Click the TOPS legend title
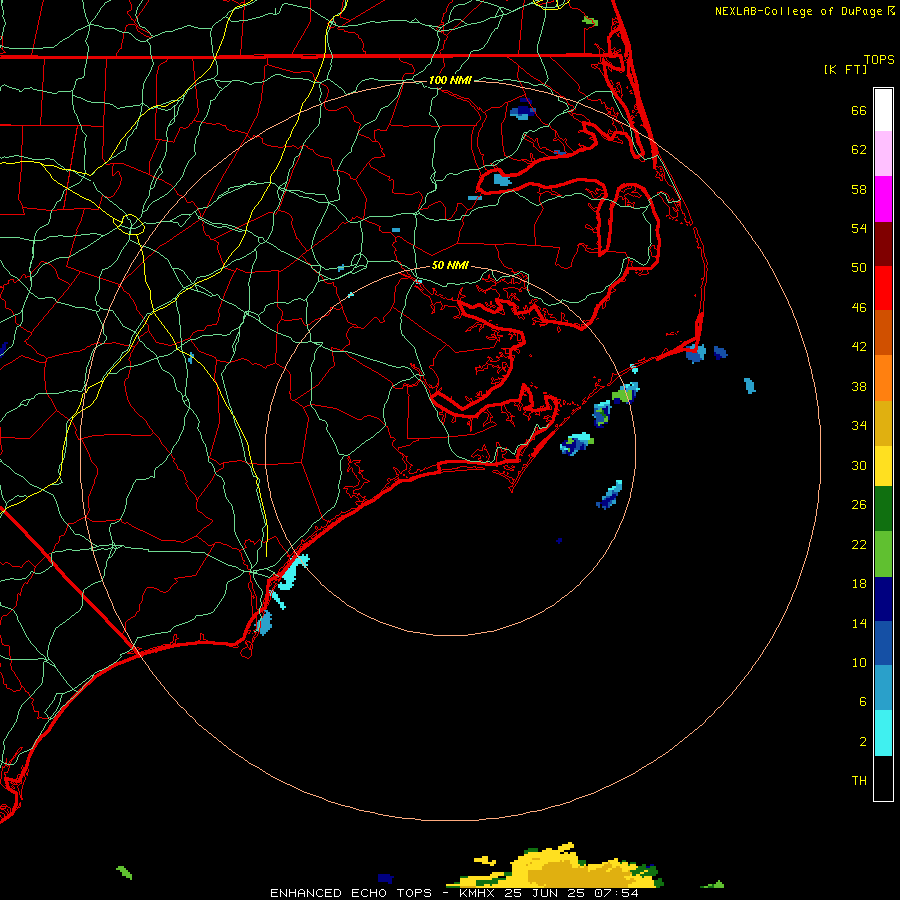This screenshot has height=900, width=900. click(879, 59)
